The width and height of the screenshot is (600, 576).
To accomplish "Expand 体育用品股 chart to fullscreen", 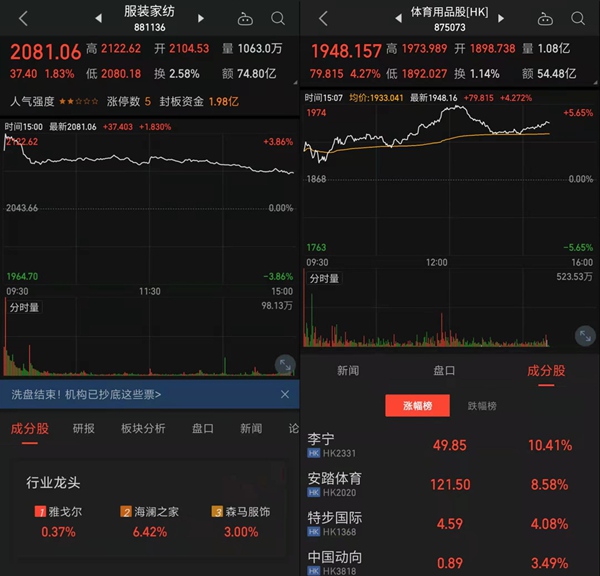I will coord(585,336).
